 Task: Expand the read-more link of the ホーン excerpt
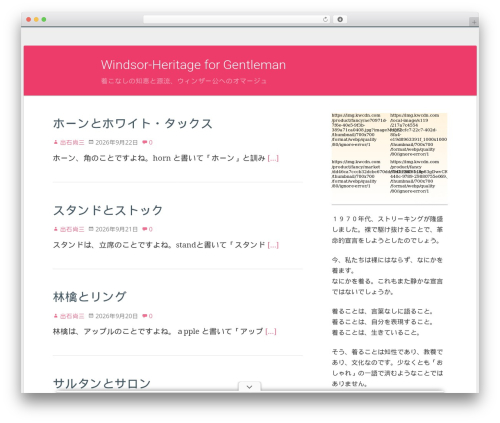click(273, 158)
